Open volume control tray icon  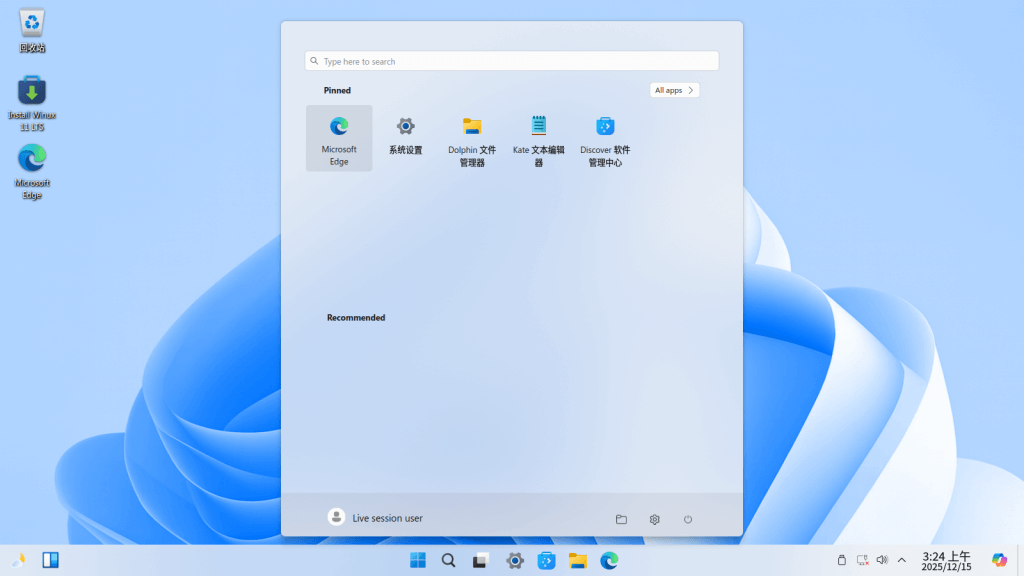click(x=882, y=560)
